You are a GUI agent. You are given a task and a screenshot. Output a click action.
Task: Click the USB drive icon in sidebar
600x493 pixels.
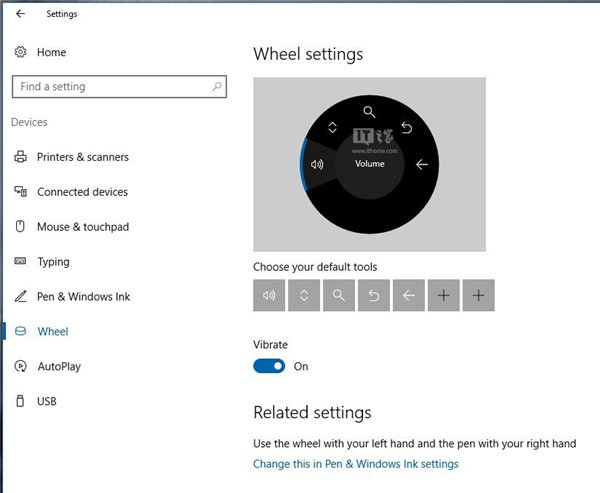coord(20,401)
